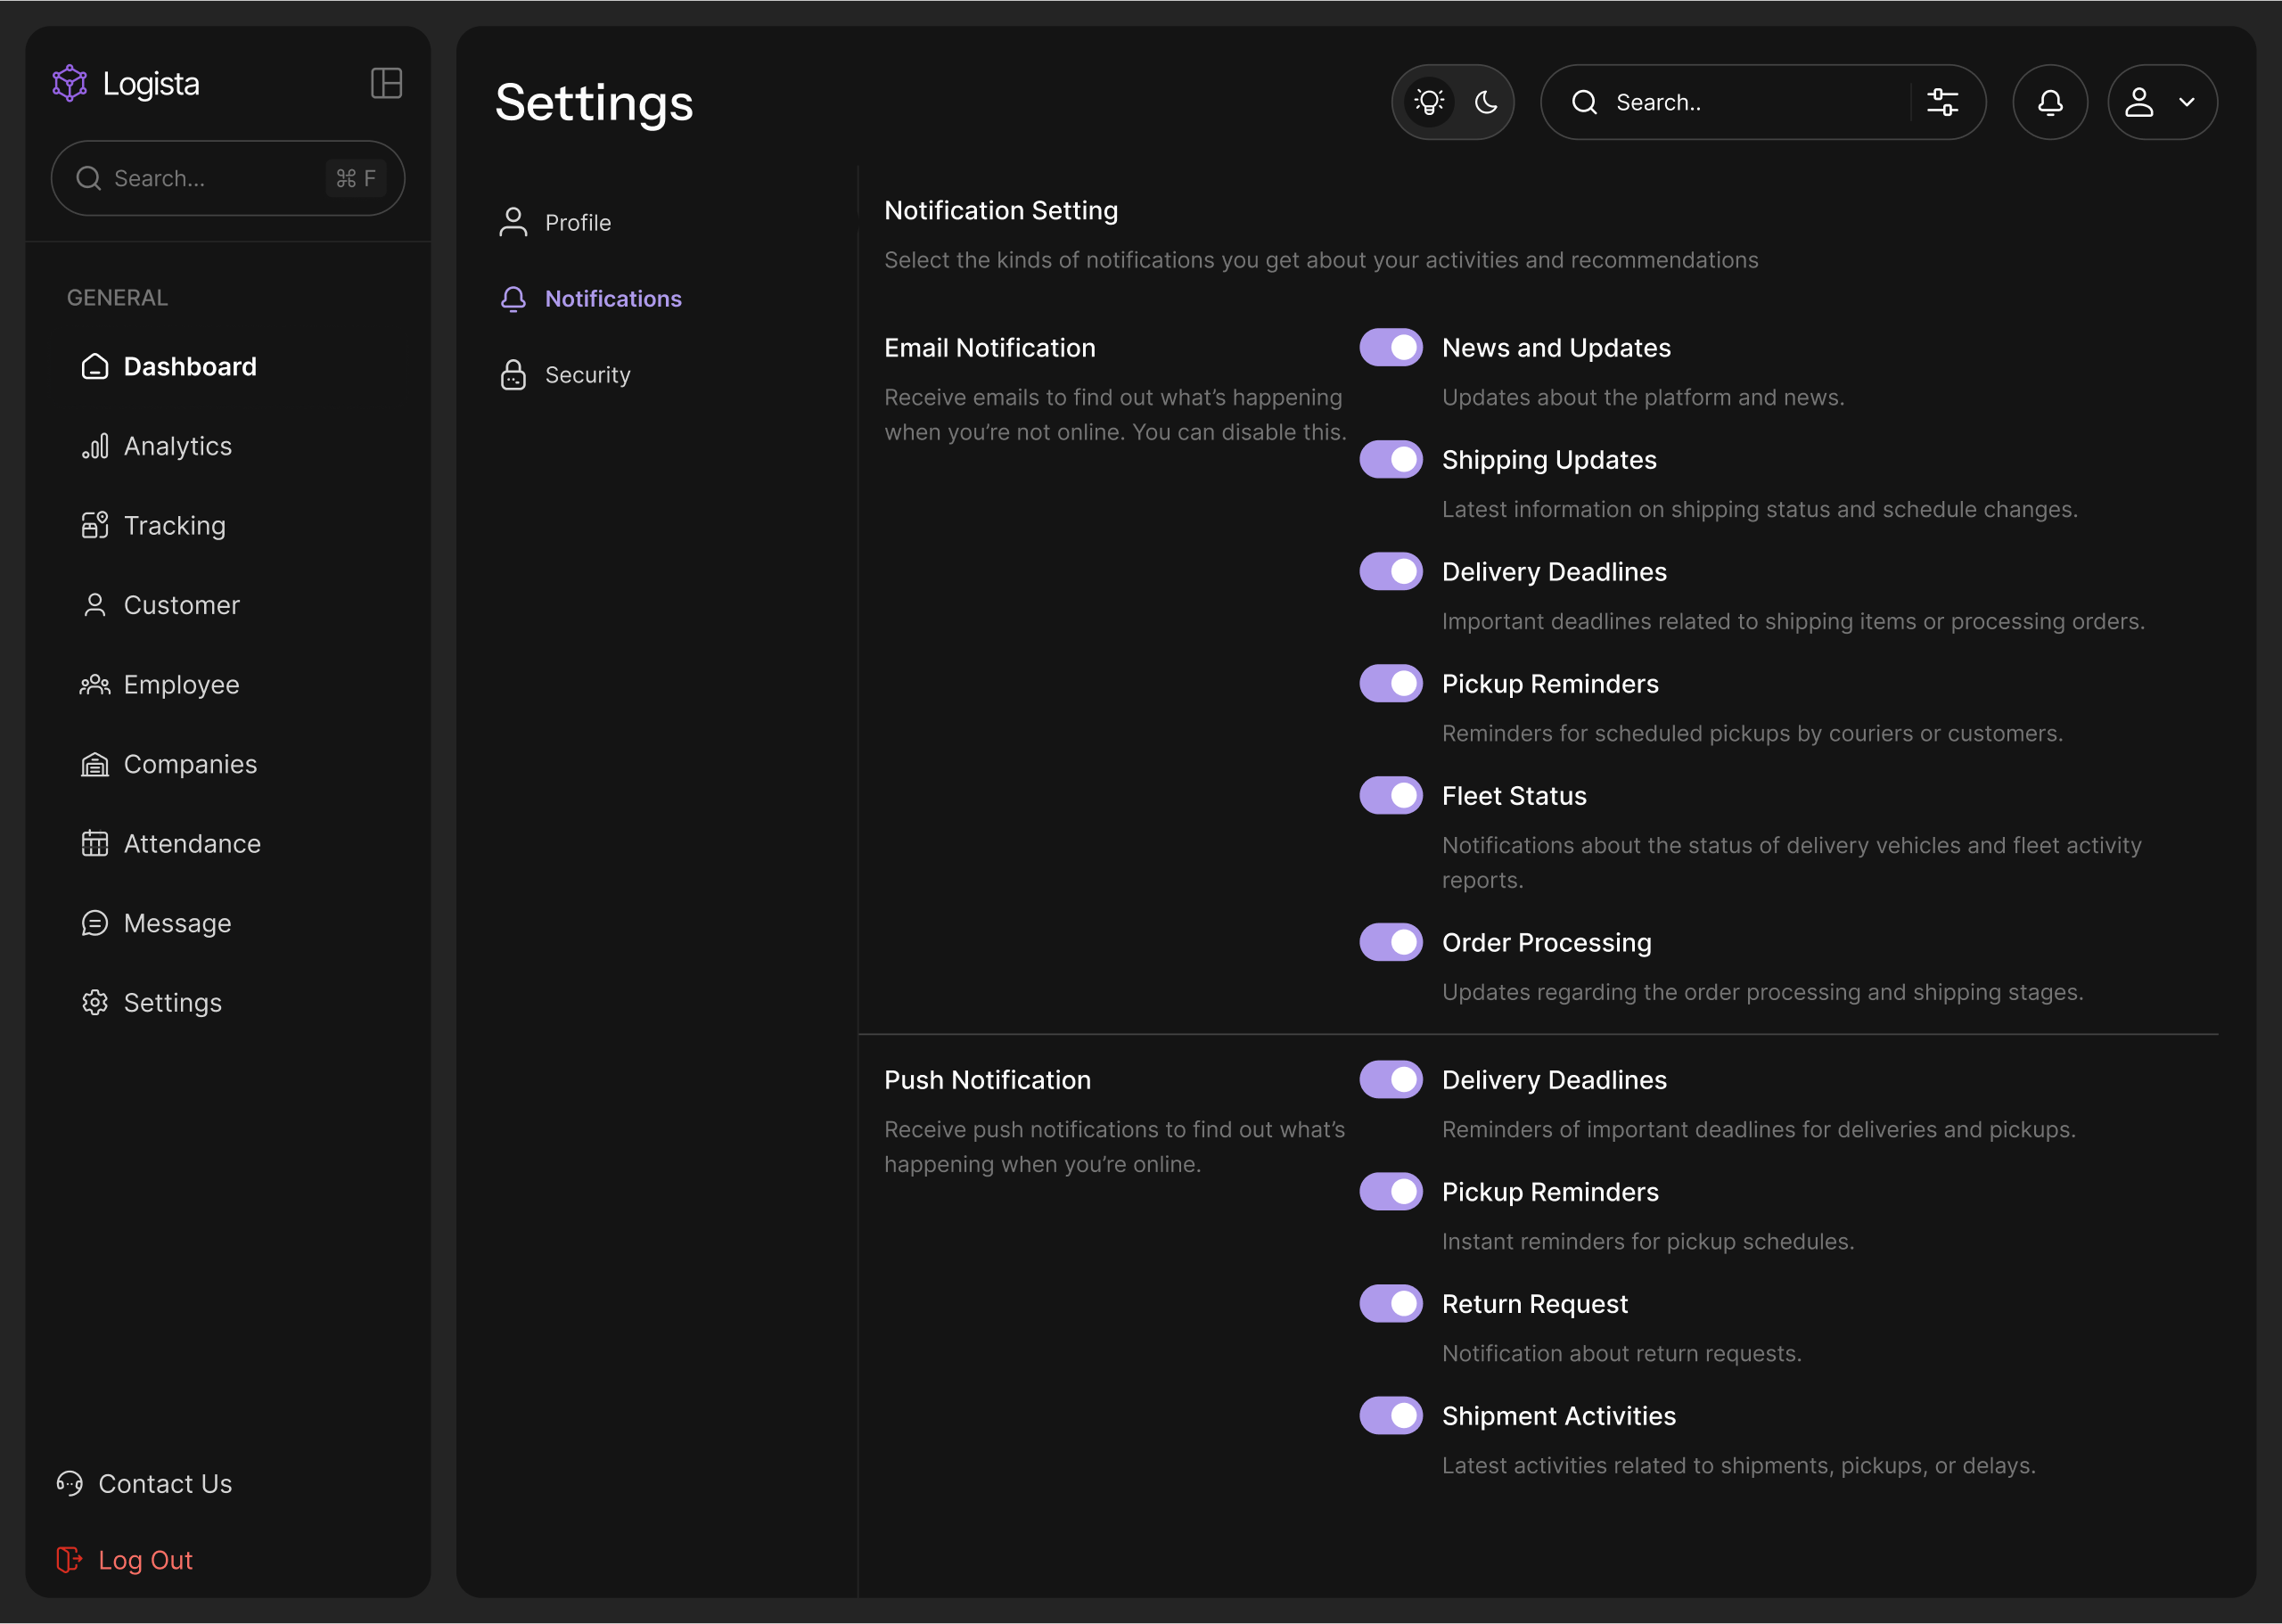Image resolution: width=2282 pixels, height=1624 pixels.
Task: Switch to light mode with lightbulb icon
Action: pyautogui.click(x=1430, y=102)
